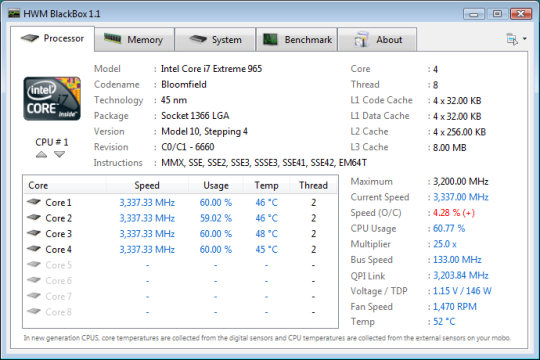This screenshot has height=360, width=540.
Task: Click the Bus Speed value 133.00 MHz
Action: click(457, 260)
